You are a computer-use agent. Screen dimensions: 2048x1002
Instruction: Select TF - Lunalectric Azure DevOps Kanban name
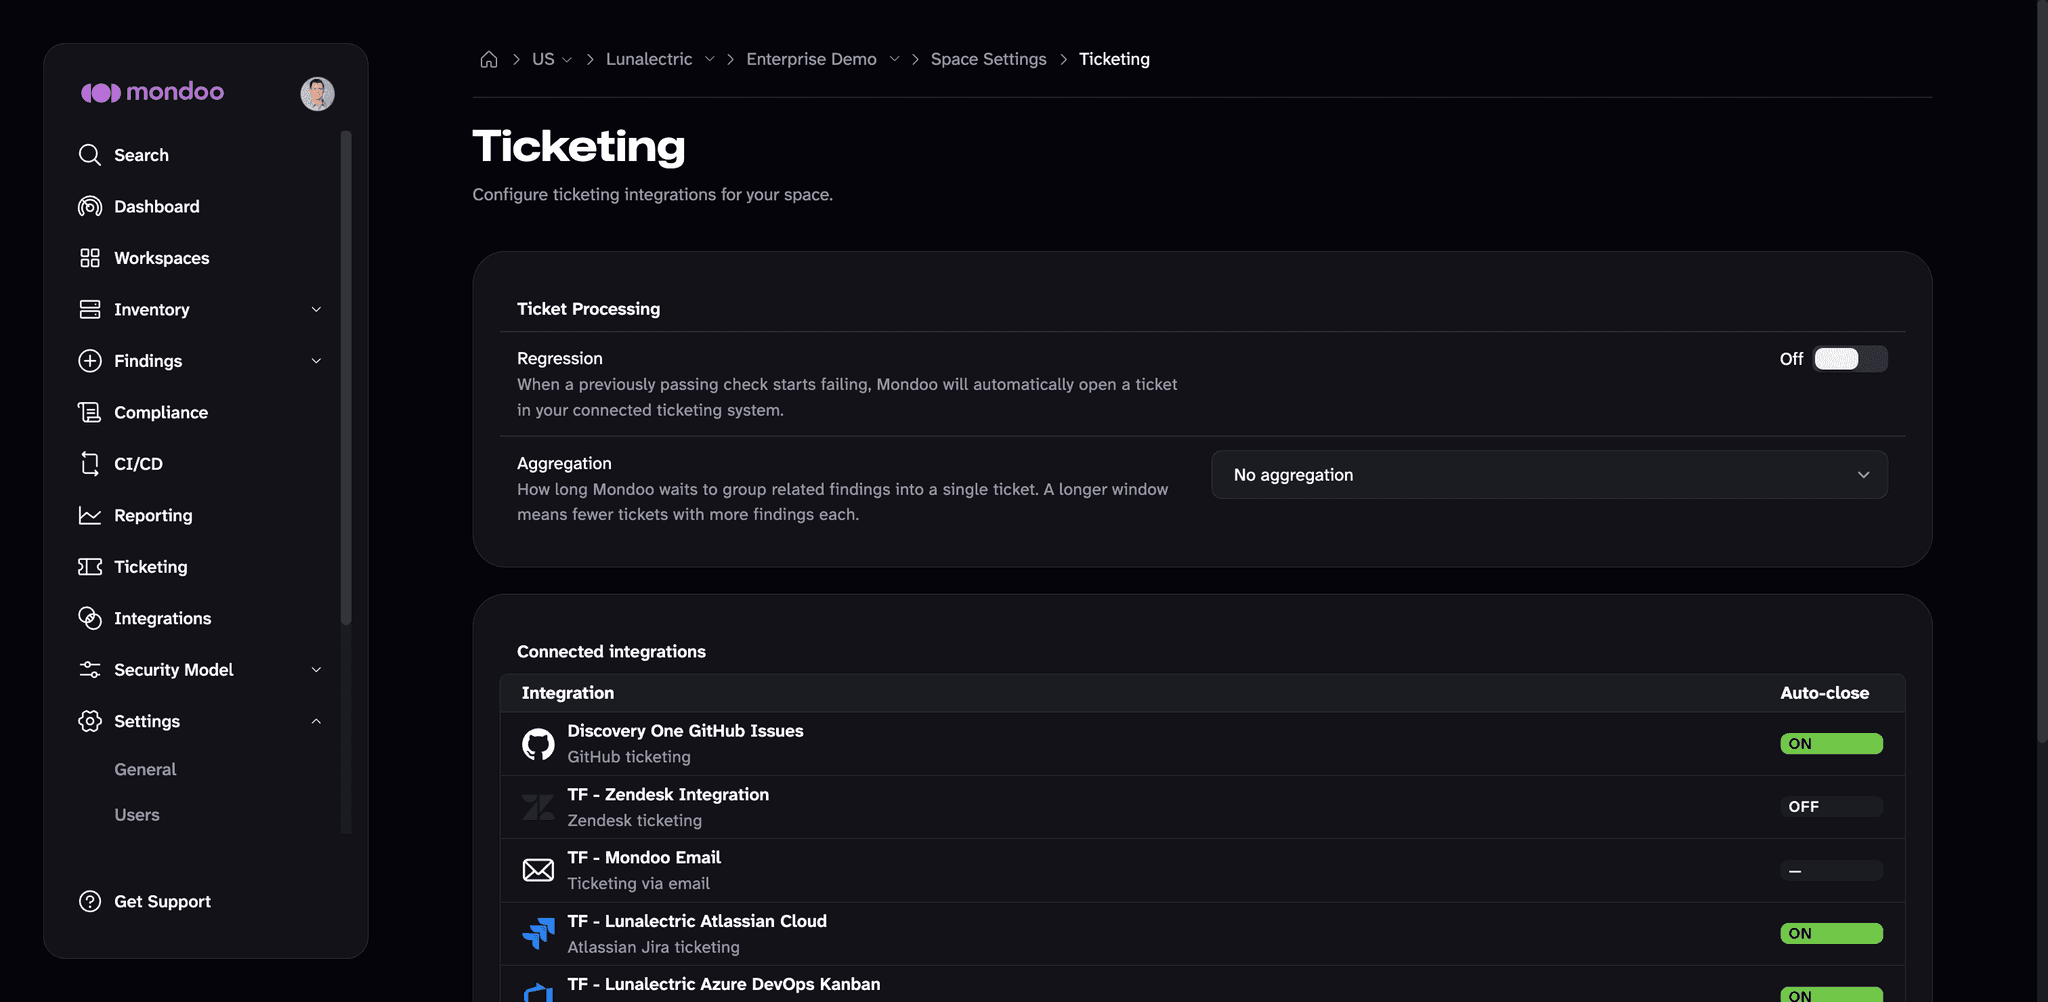(x=724, y=984)
